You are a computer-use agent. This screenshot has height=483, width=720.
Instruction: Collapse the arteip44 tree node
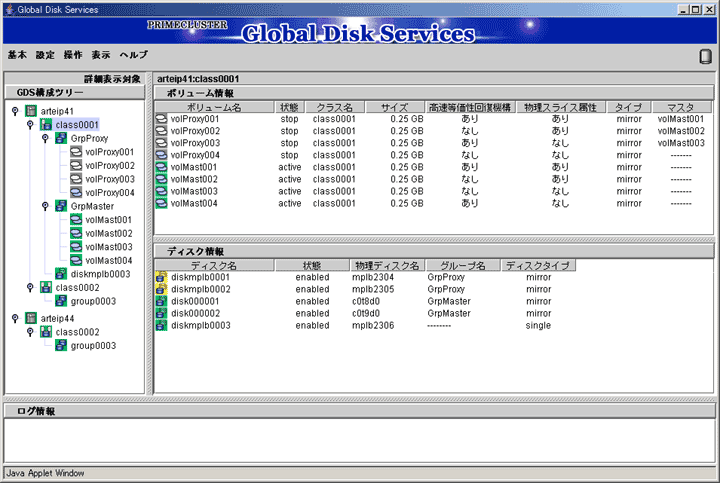point(15,318)
